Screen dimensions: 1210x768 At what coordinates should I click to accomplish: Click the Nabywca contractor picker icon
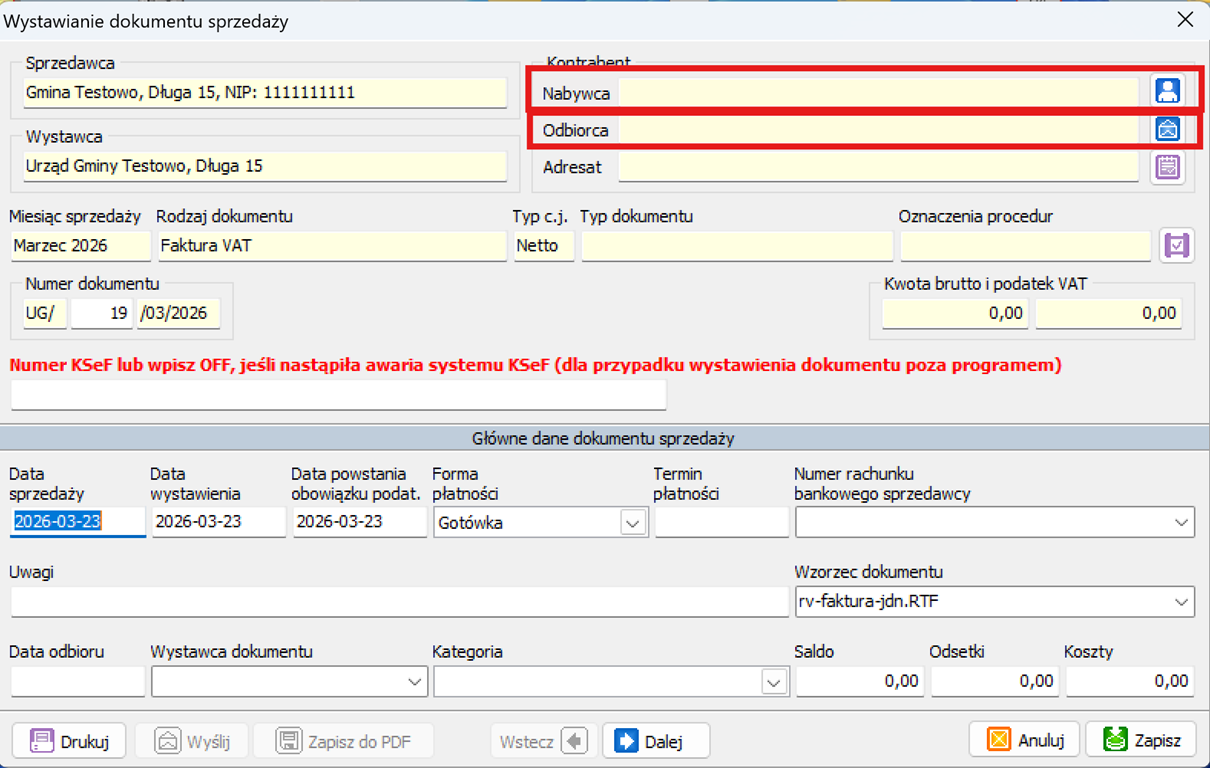(1167, 91)
